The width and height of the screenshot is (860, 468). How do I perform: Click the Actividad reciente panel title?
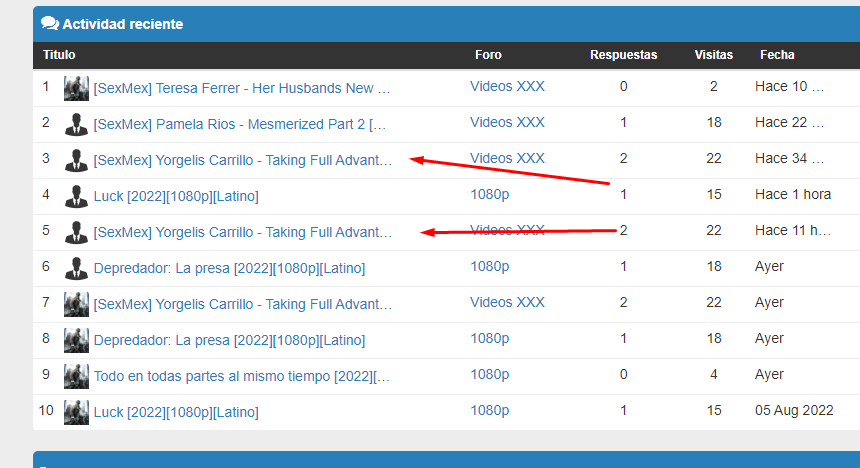(x=123, y=24)
